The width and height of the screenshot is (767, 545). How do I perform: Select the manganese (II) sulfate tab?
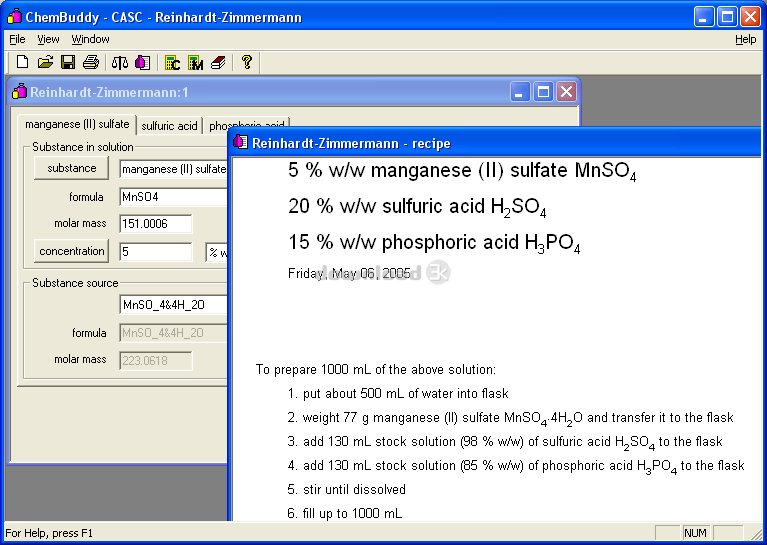point(77,124)
